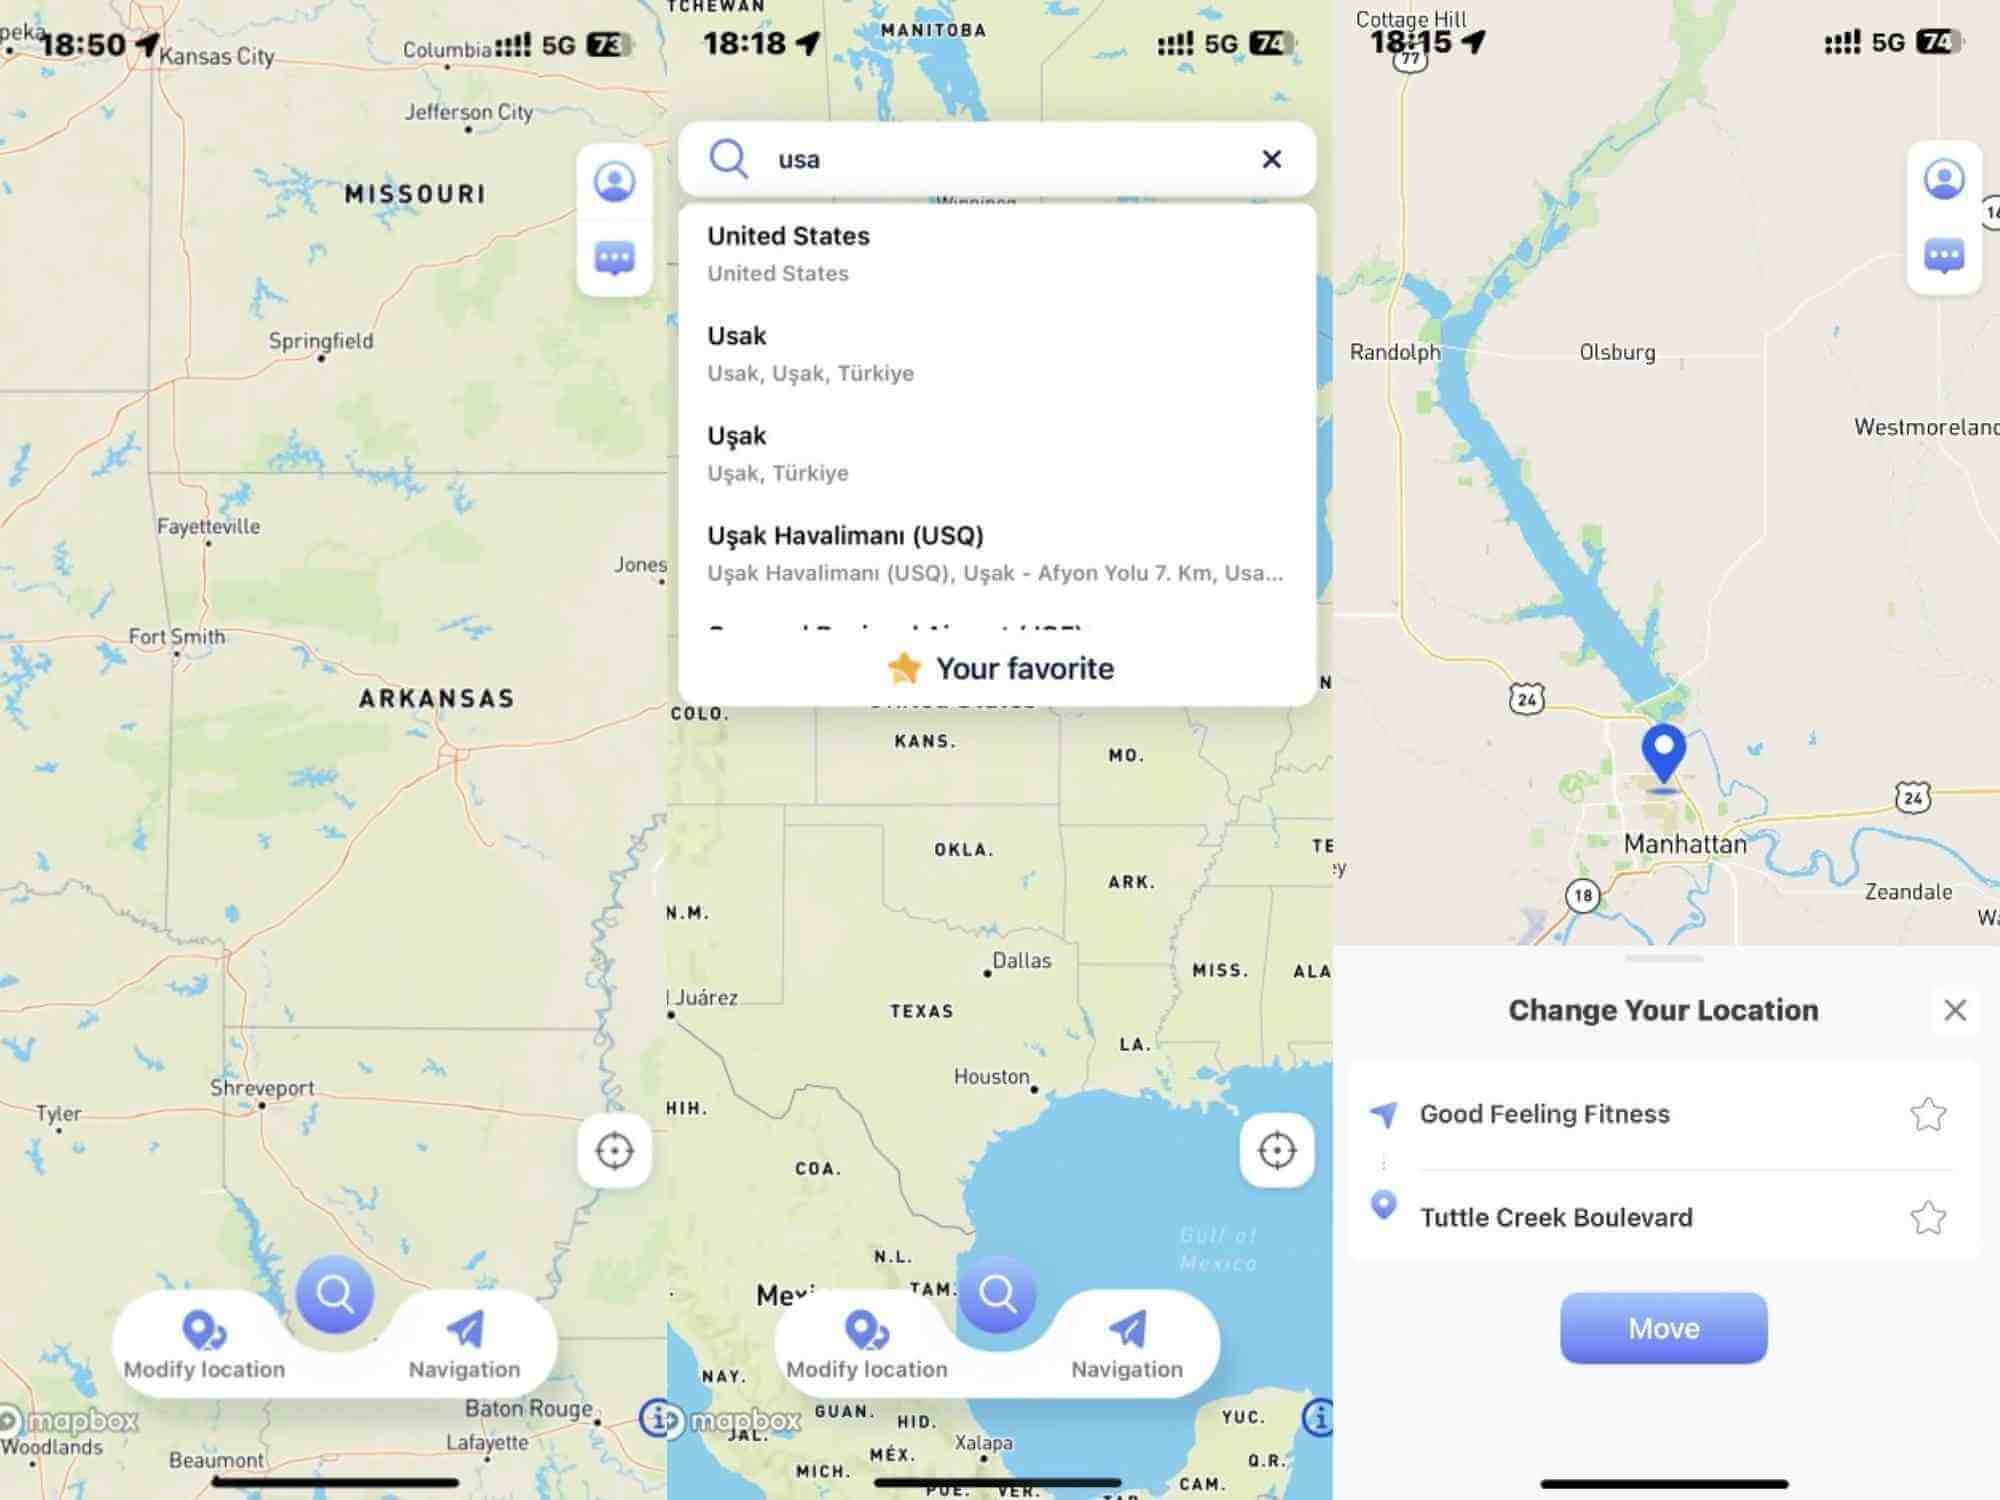Tap the USA search text input field
This screenshot has height=1500, width=2000.
1000,158
